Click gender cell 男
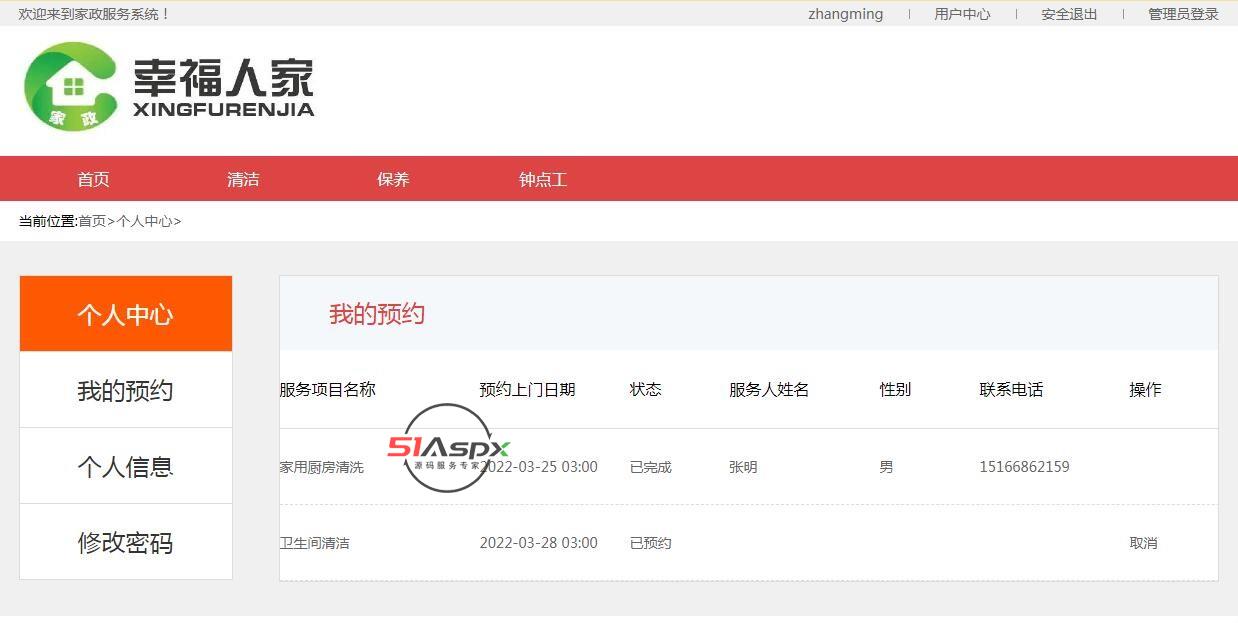The height and width of the screenshot is (623, 1238). (x=886, y=467)
